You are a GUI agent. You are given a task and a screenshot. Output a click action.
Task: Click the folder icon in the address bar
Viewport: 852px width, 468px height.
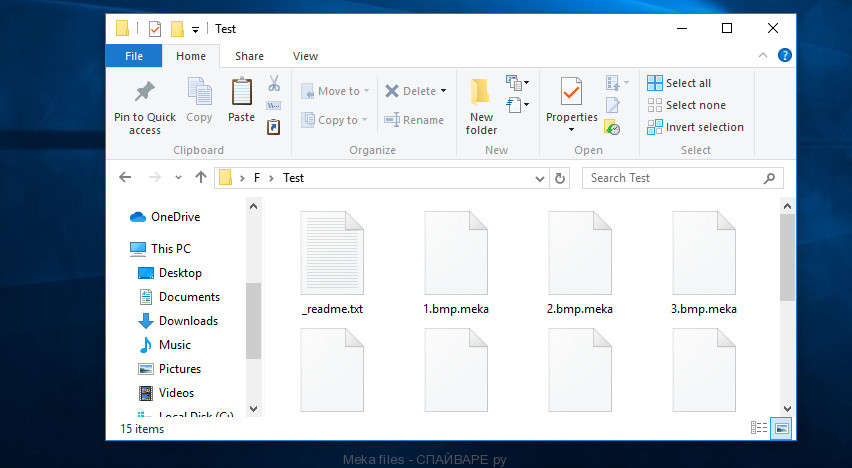tap(225, 177)
